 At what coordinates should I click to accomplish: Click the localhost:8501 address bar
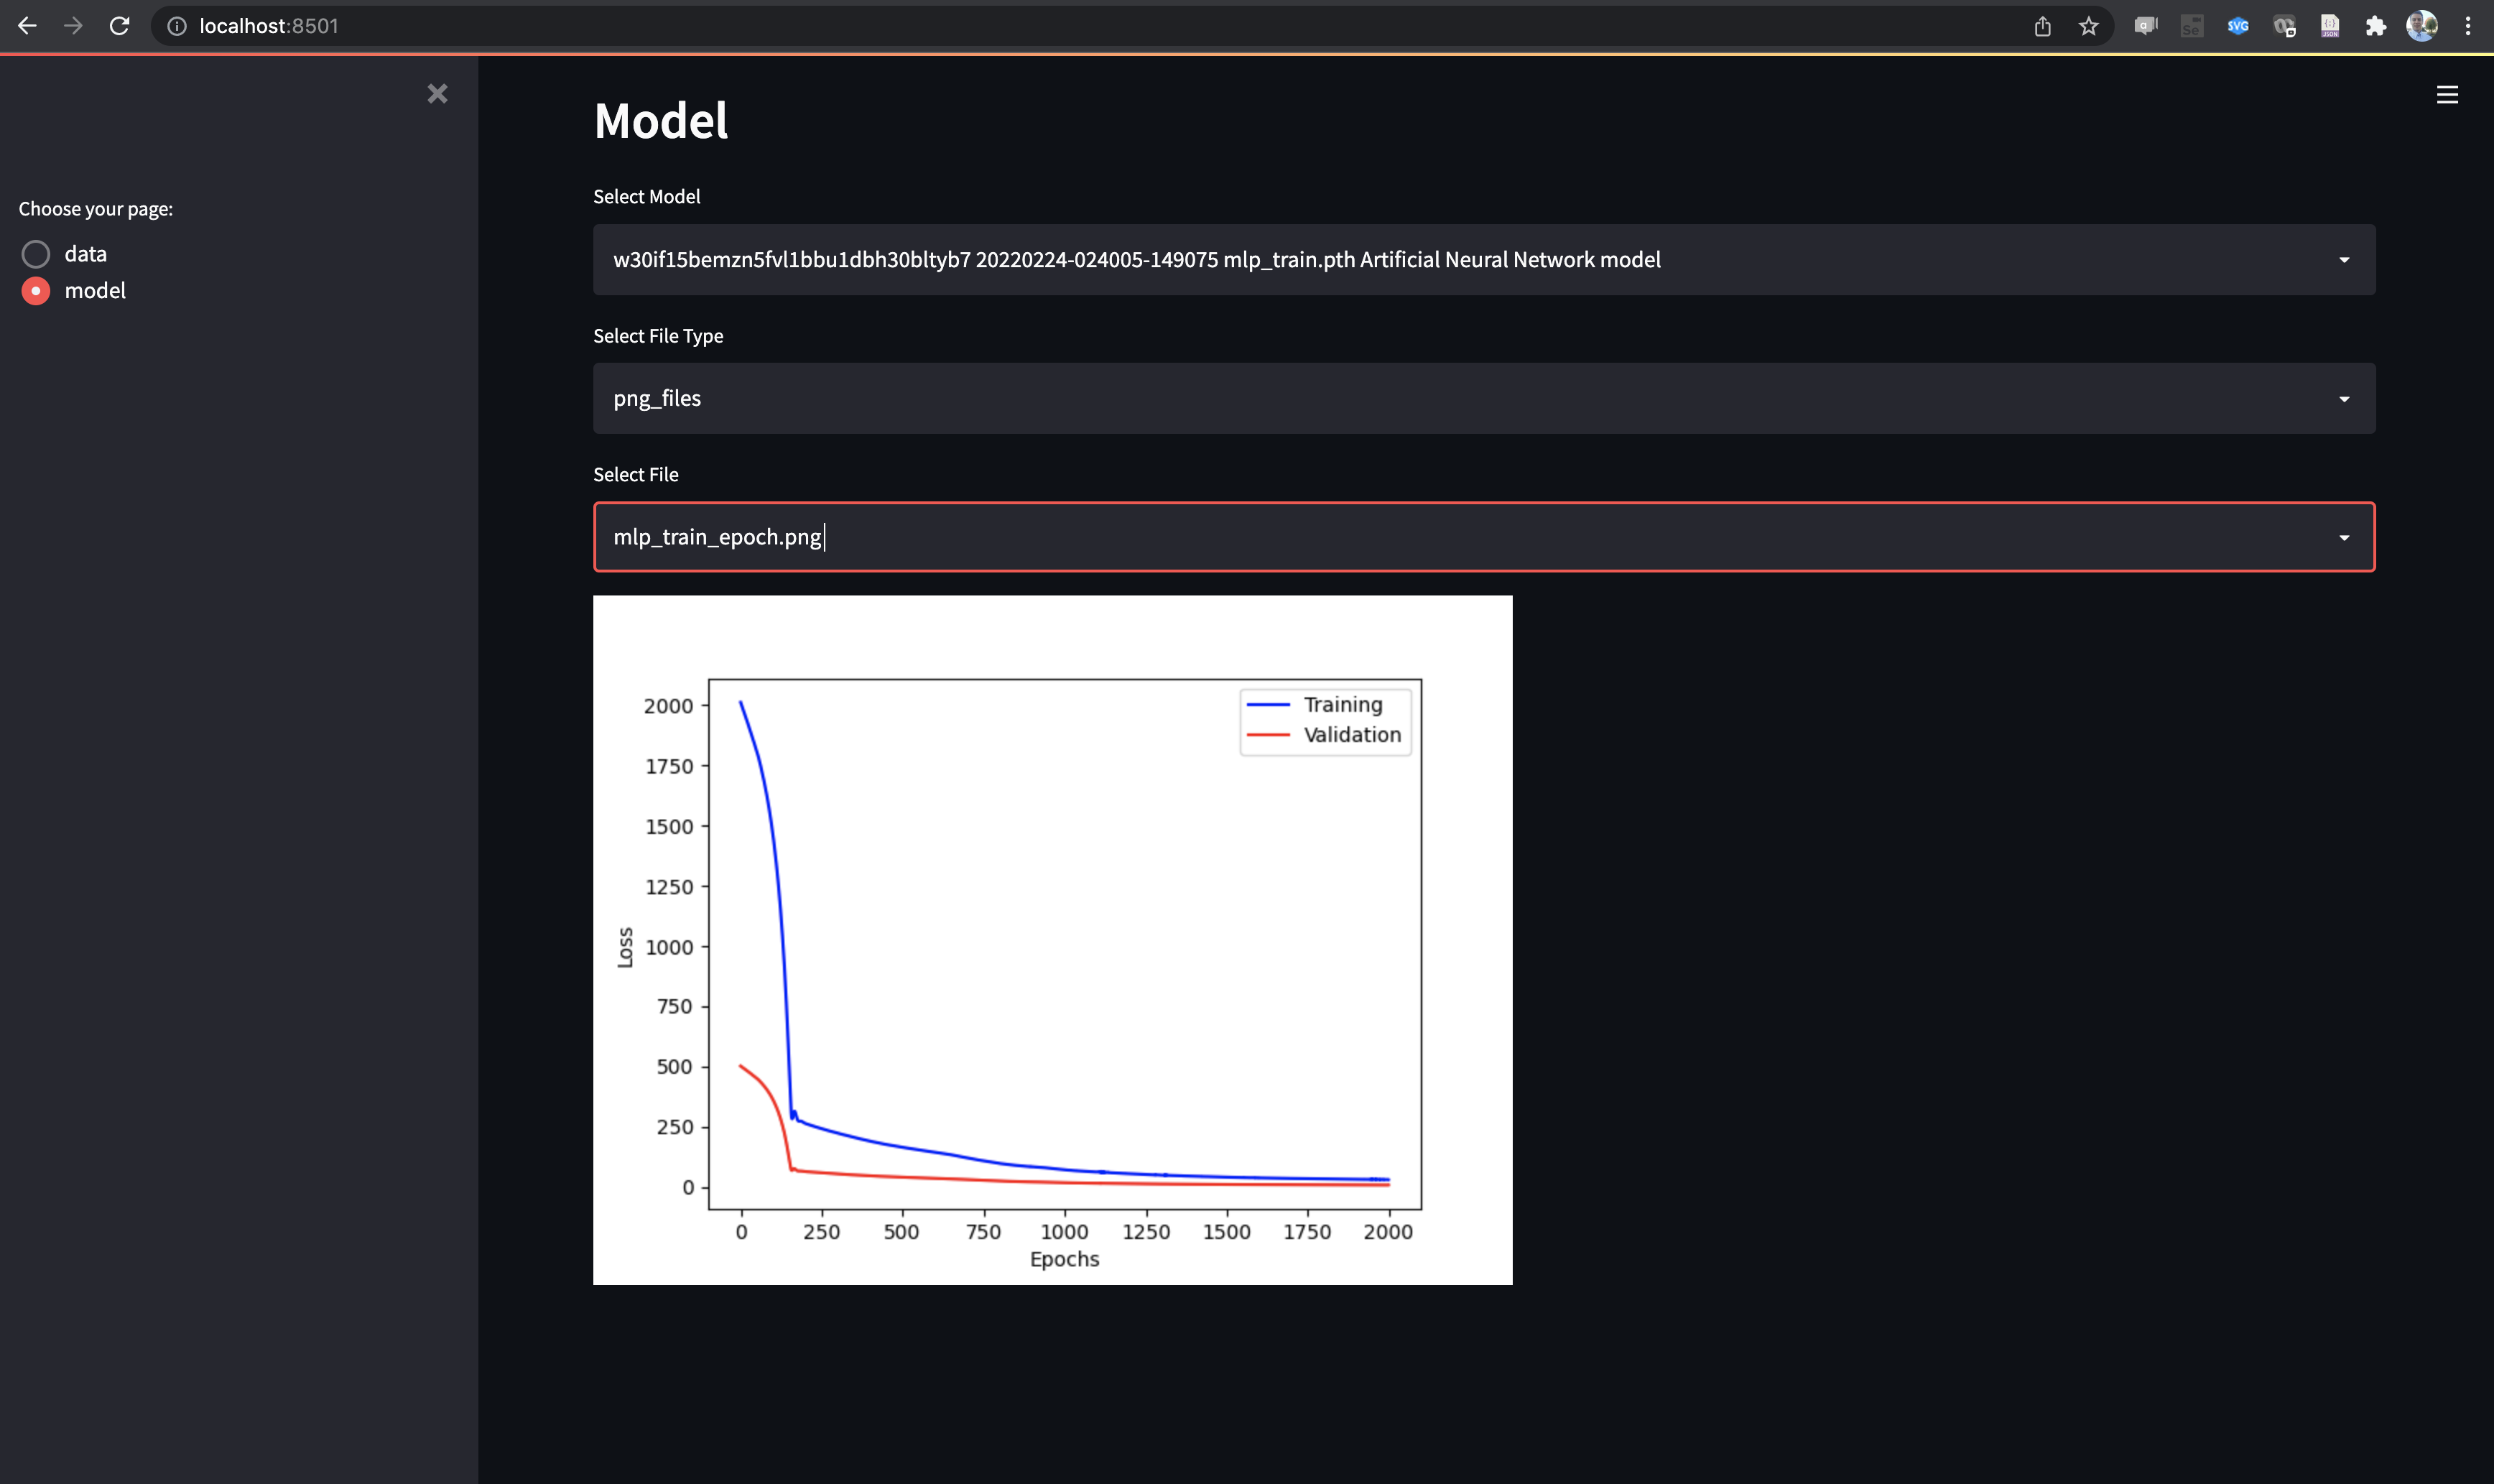pos(1090,26)
